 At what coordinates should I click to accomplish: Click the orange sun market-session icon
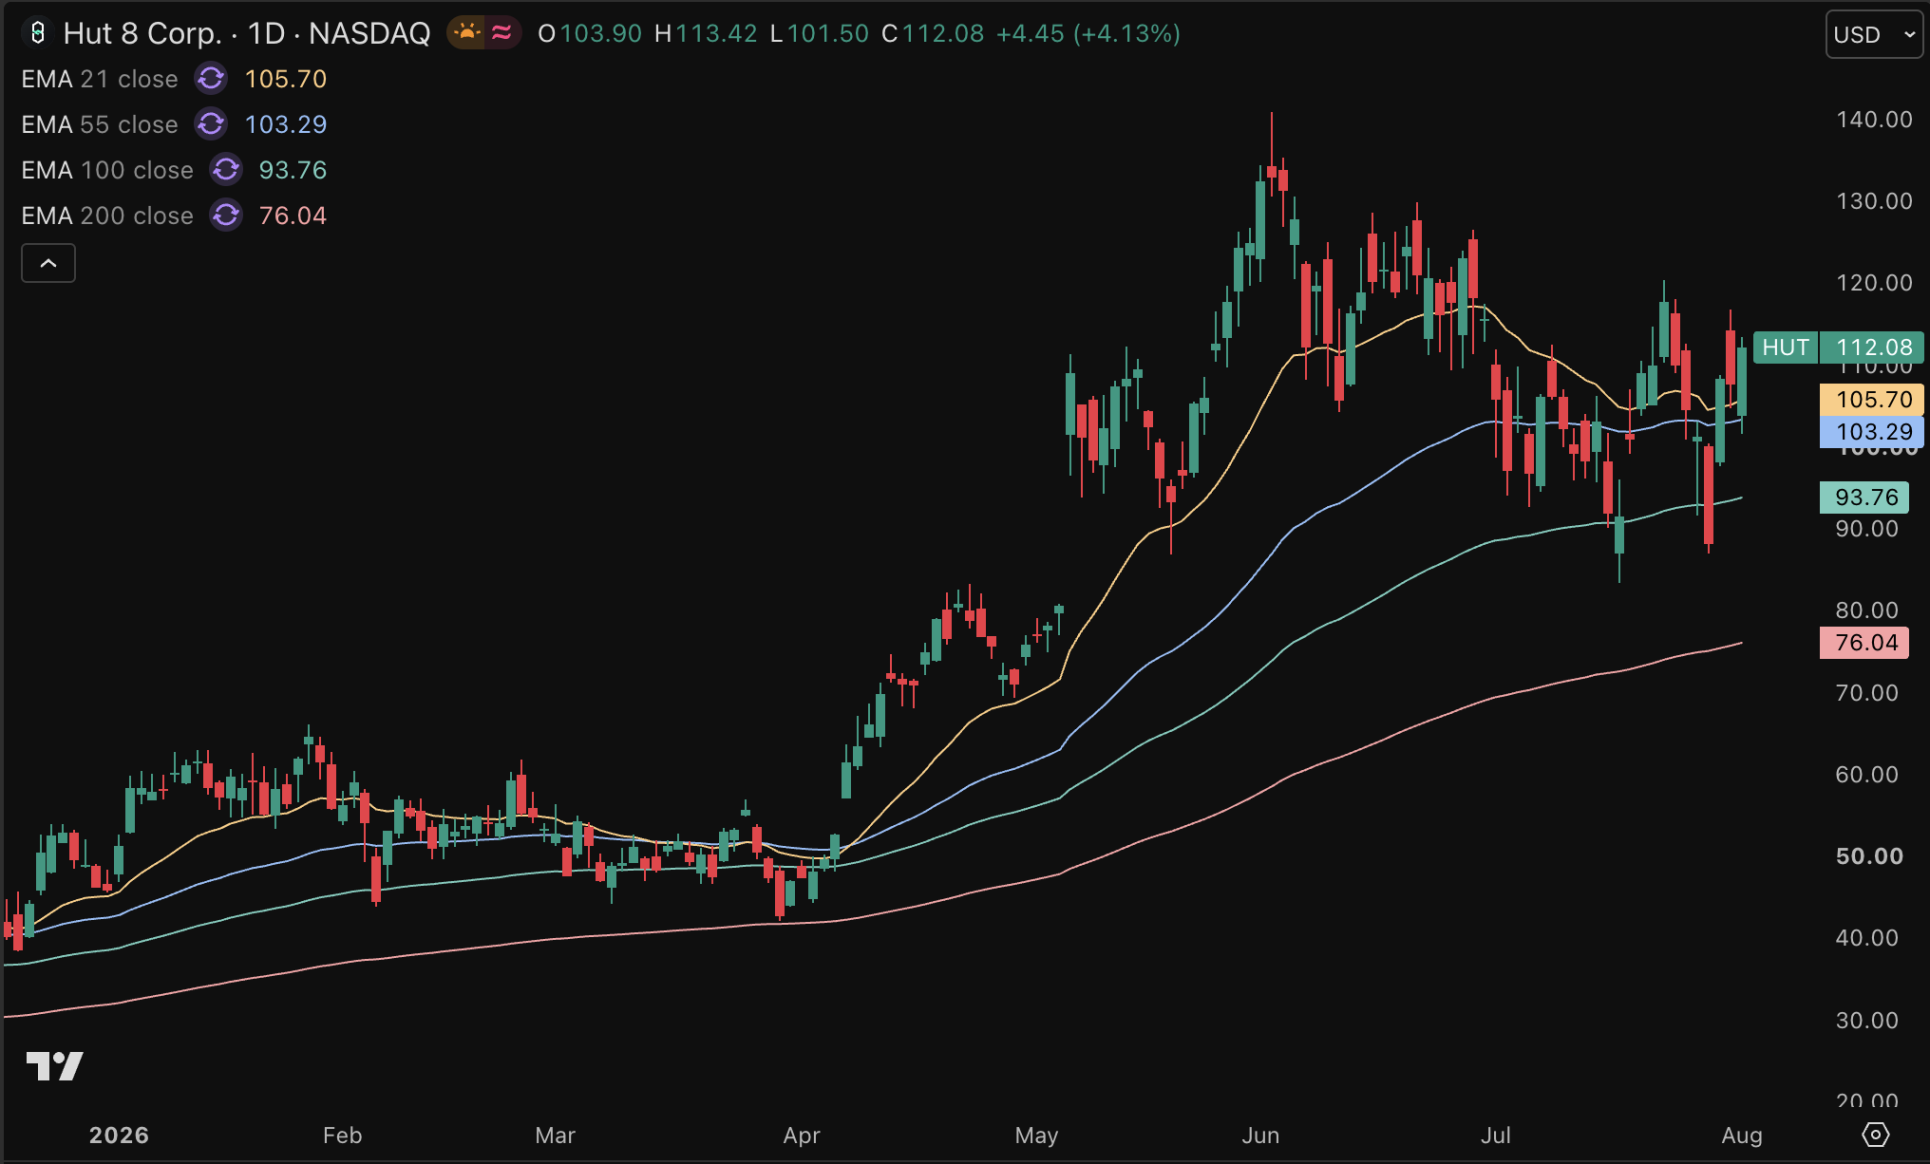pos(466,33)
